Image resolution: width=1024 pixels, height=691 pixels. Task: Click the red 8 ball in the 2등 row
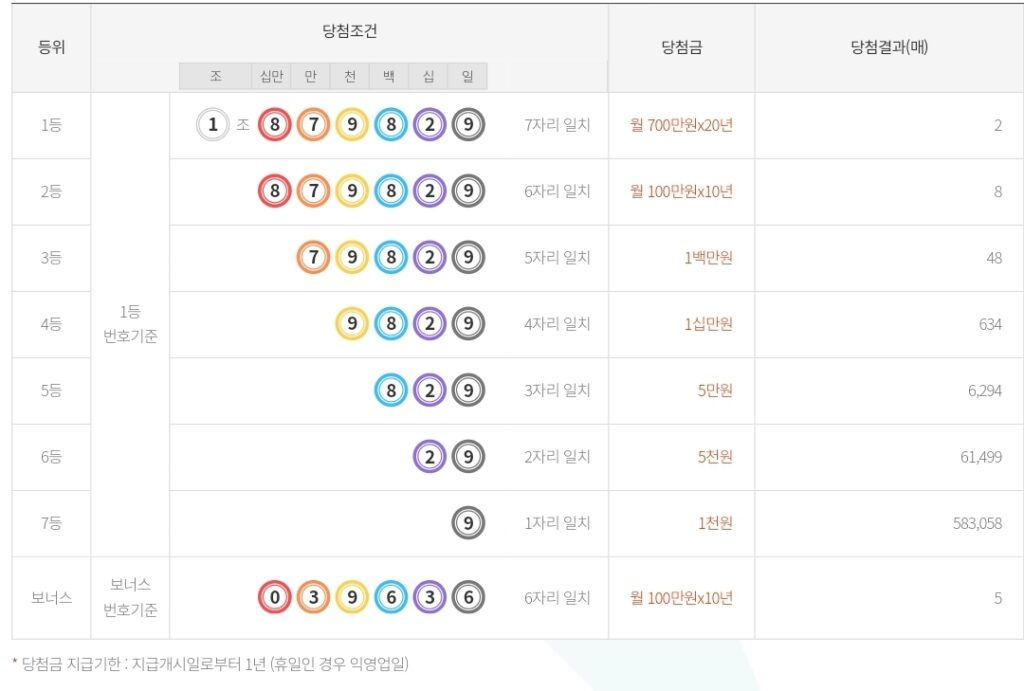274,191
